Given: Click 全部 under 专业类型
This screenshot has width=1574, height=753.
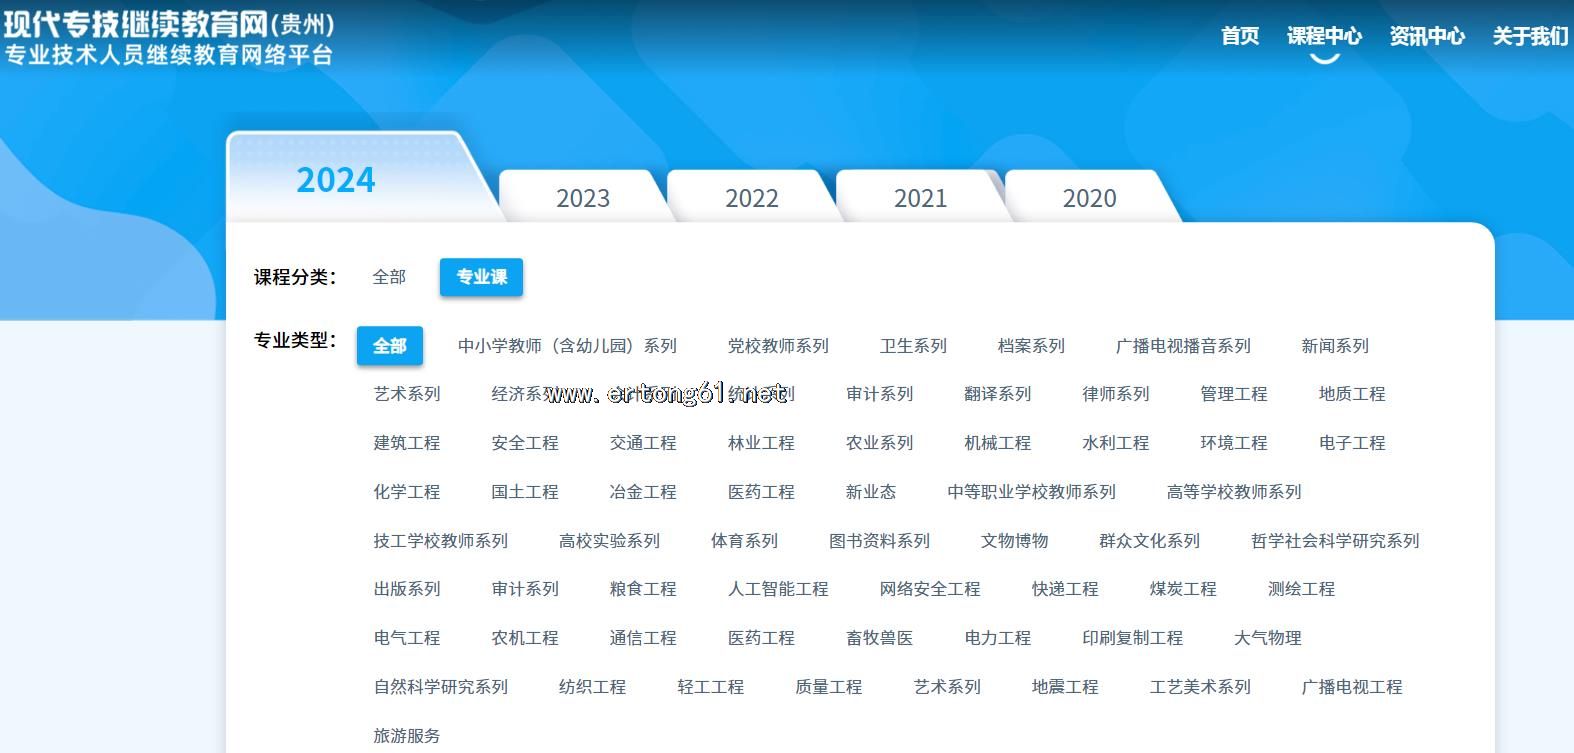Looking at the screenshot, I should tap(389, 346).
